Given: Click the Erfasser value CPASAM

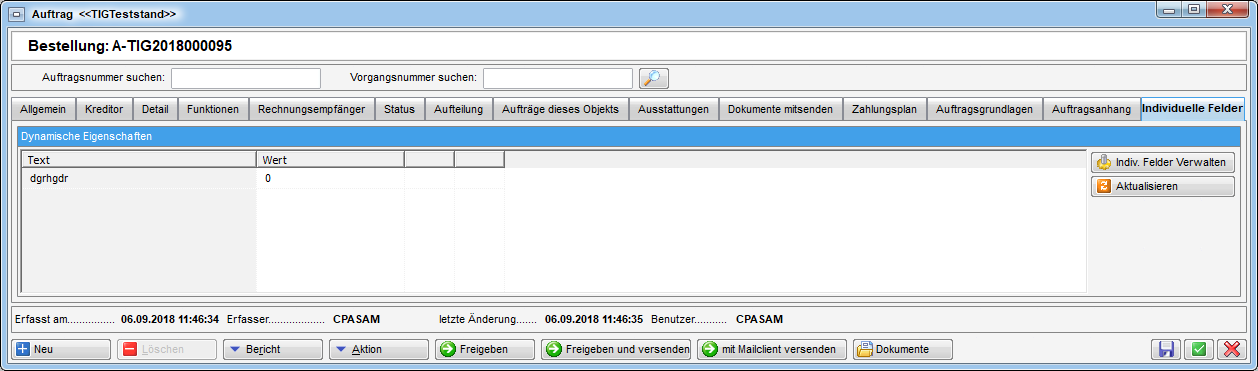Looking at the screenshot, I should point(357,319).
